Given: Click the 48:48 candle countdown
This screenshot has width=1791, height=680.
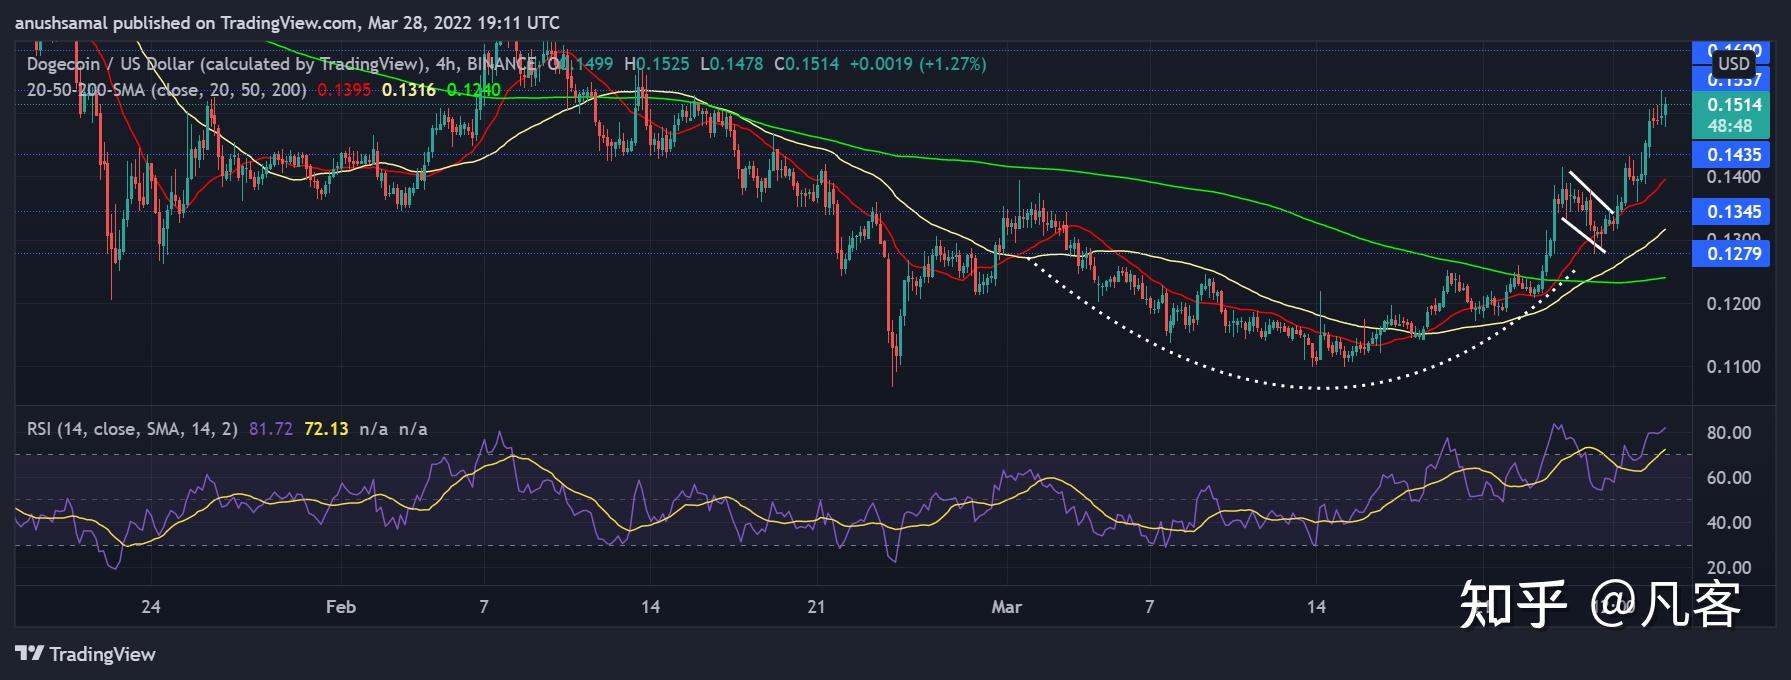Looking at the screenshot, I should (x=1730, y=127).
